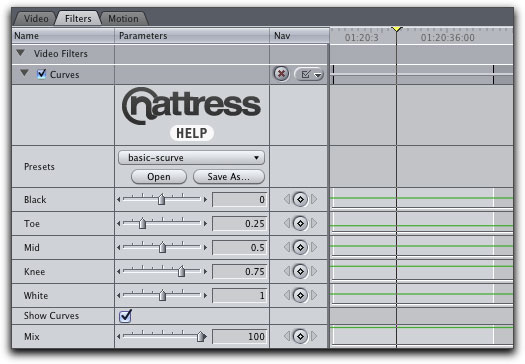525x364 pixels.
Task: Click the Mix slider handle
Action: click(x=201, y=336)
